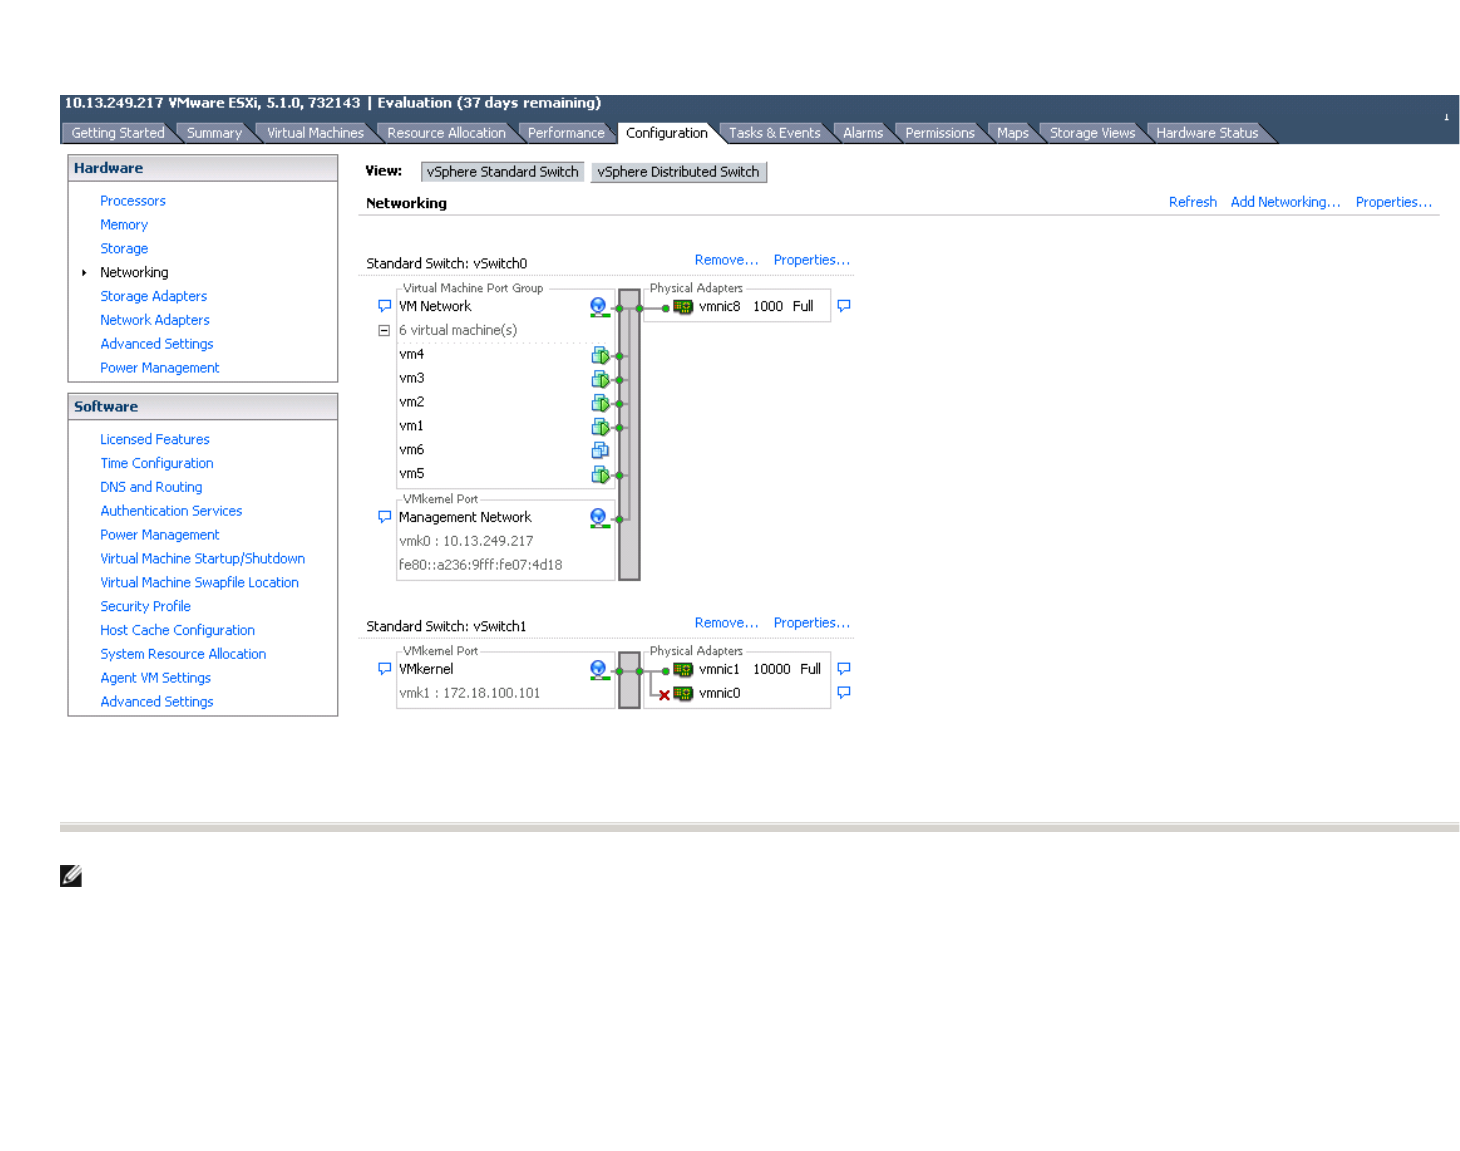Viewport: 1460px width, 1151px height.
Task: Open the Performance tab
Action: [x=566, y=133]
